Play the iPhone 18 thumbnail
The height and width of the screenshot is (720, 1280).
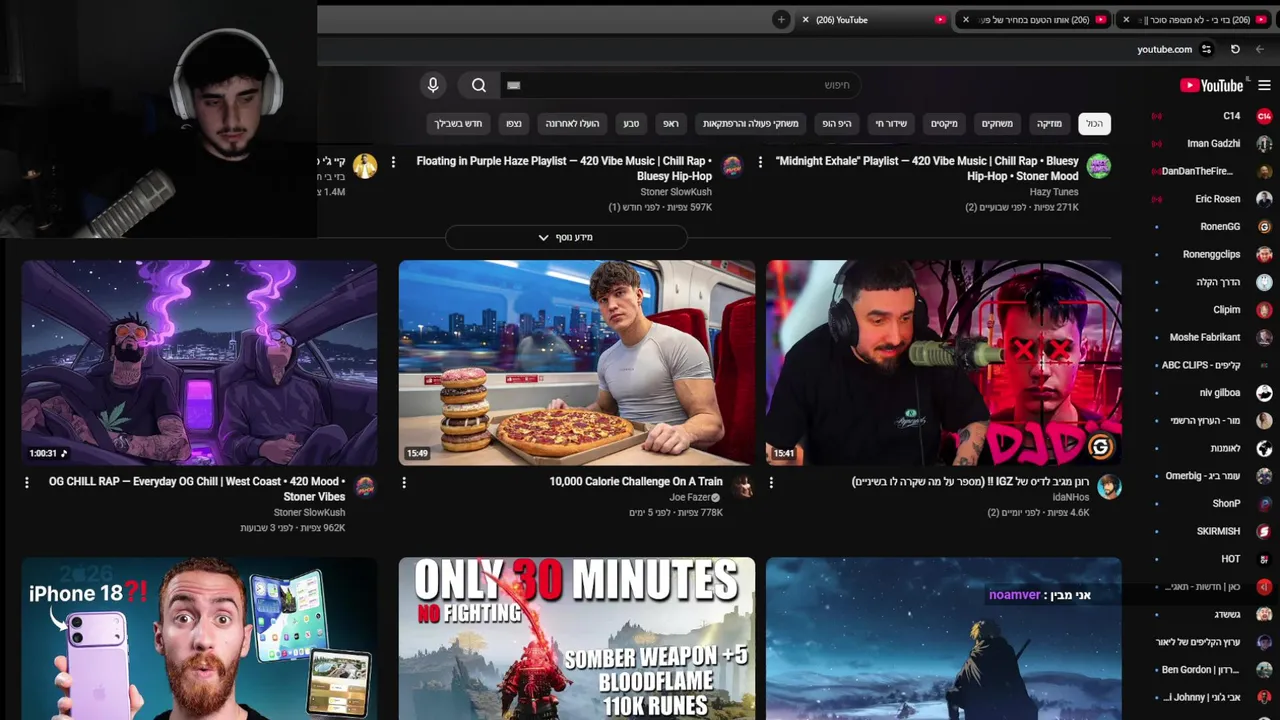(x=200, y=639)
